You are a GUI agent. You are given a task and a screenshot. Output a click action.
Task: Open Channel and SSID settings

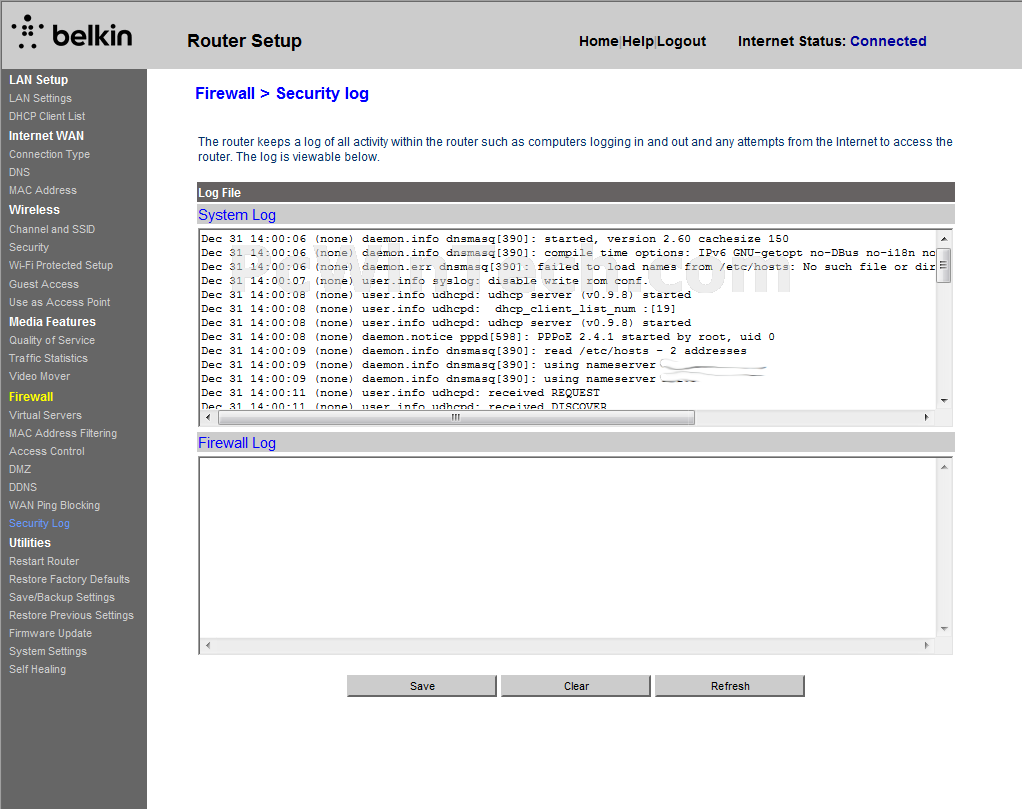(x=52, y=229)
